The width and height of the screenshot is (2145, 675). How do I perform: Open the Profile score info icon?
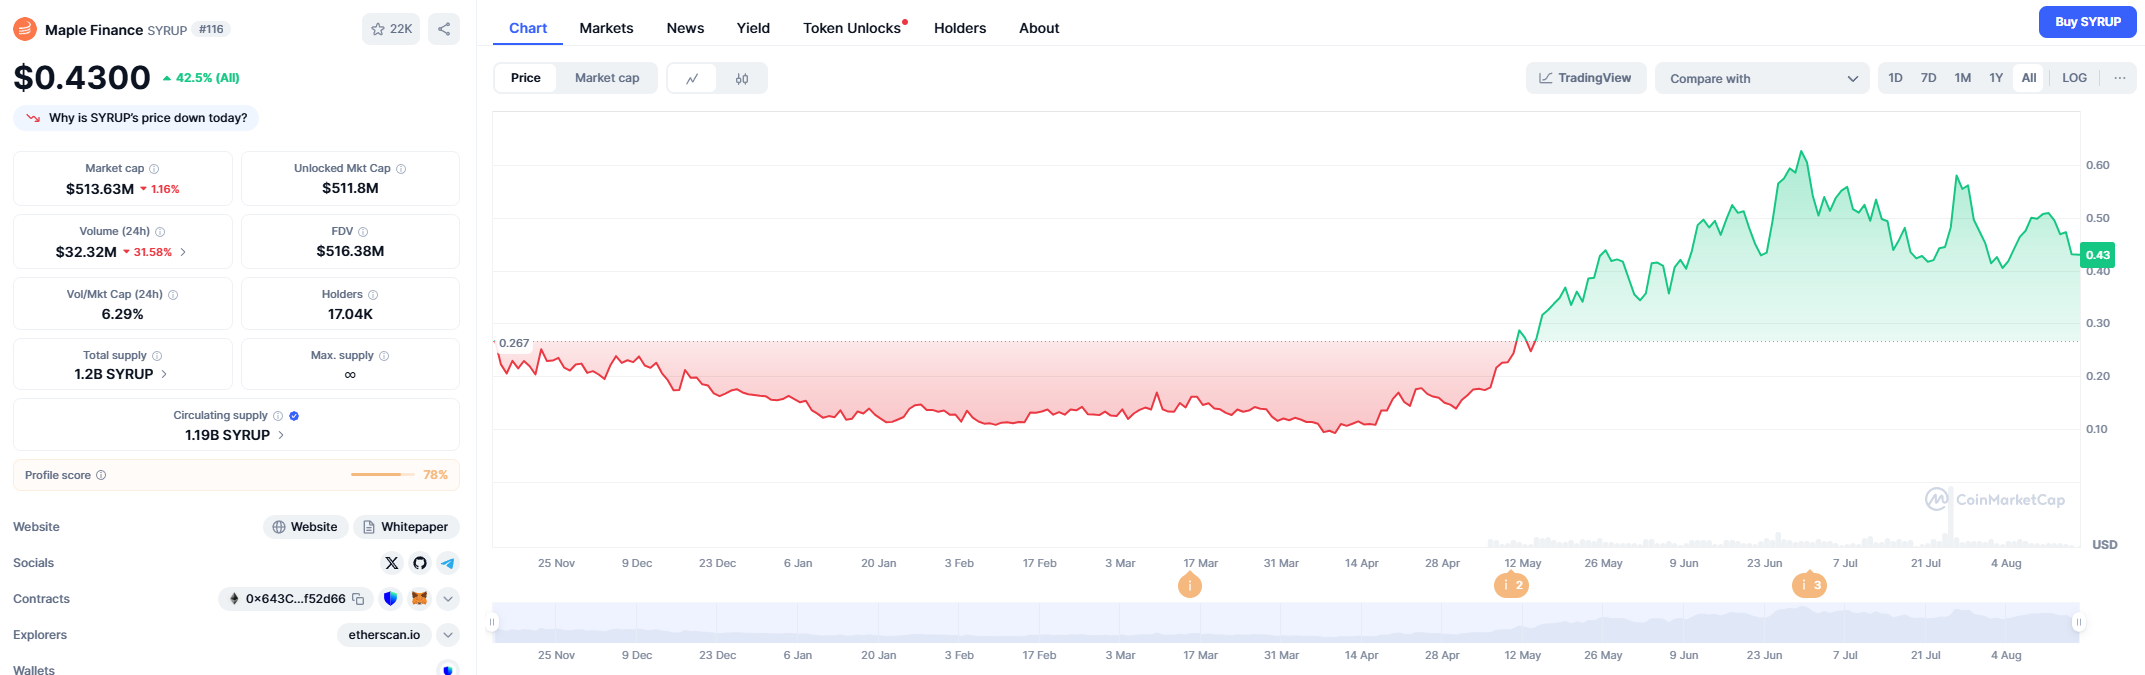pos(101,475)
